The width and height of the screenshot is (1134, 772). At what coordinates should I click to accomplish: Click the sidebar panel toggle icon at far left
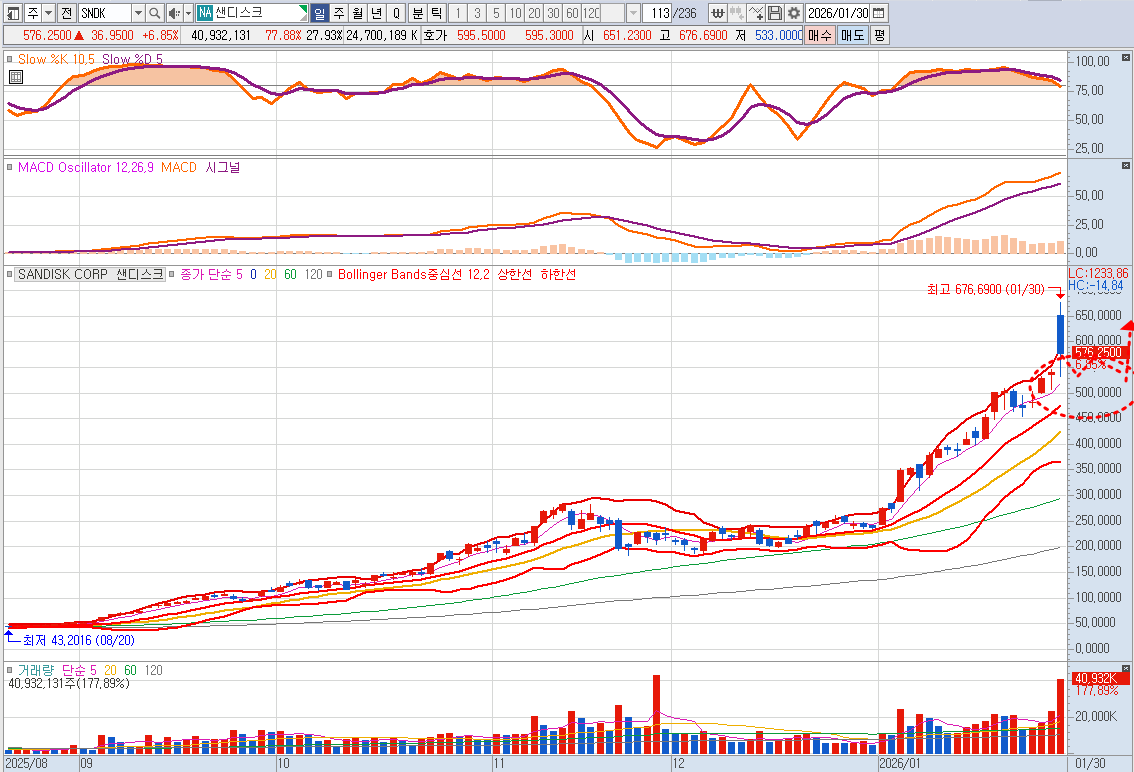pyautogui.click(x=11, y=13)
